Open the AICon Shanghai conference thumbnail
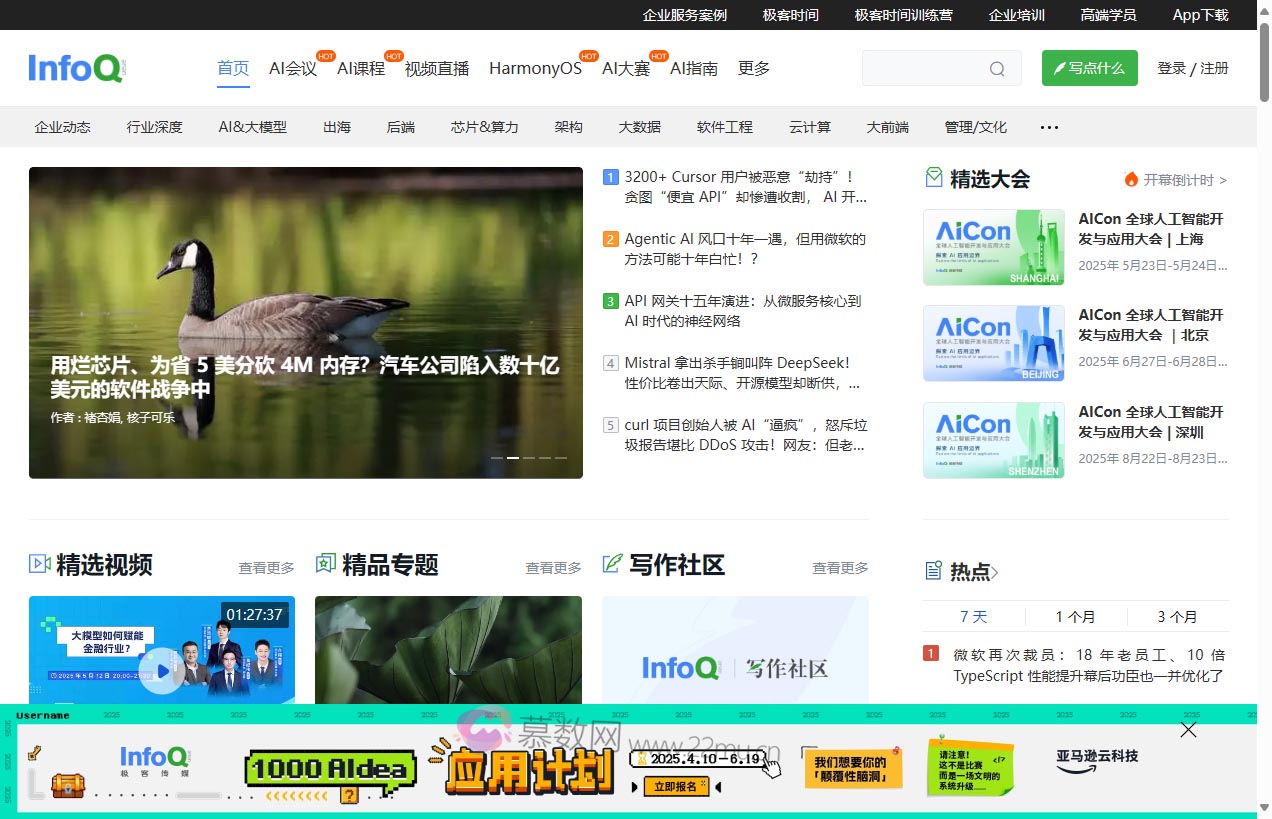Viewport: 1272px width, 819px height. 993,247
